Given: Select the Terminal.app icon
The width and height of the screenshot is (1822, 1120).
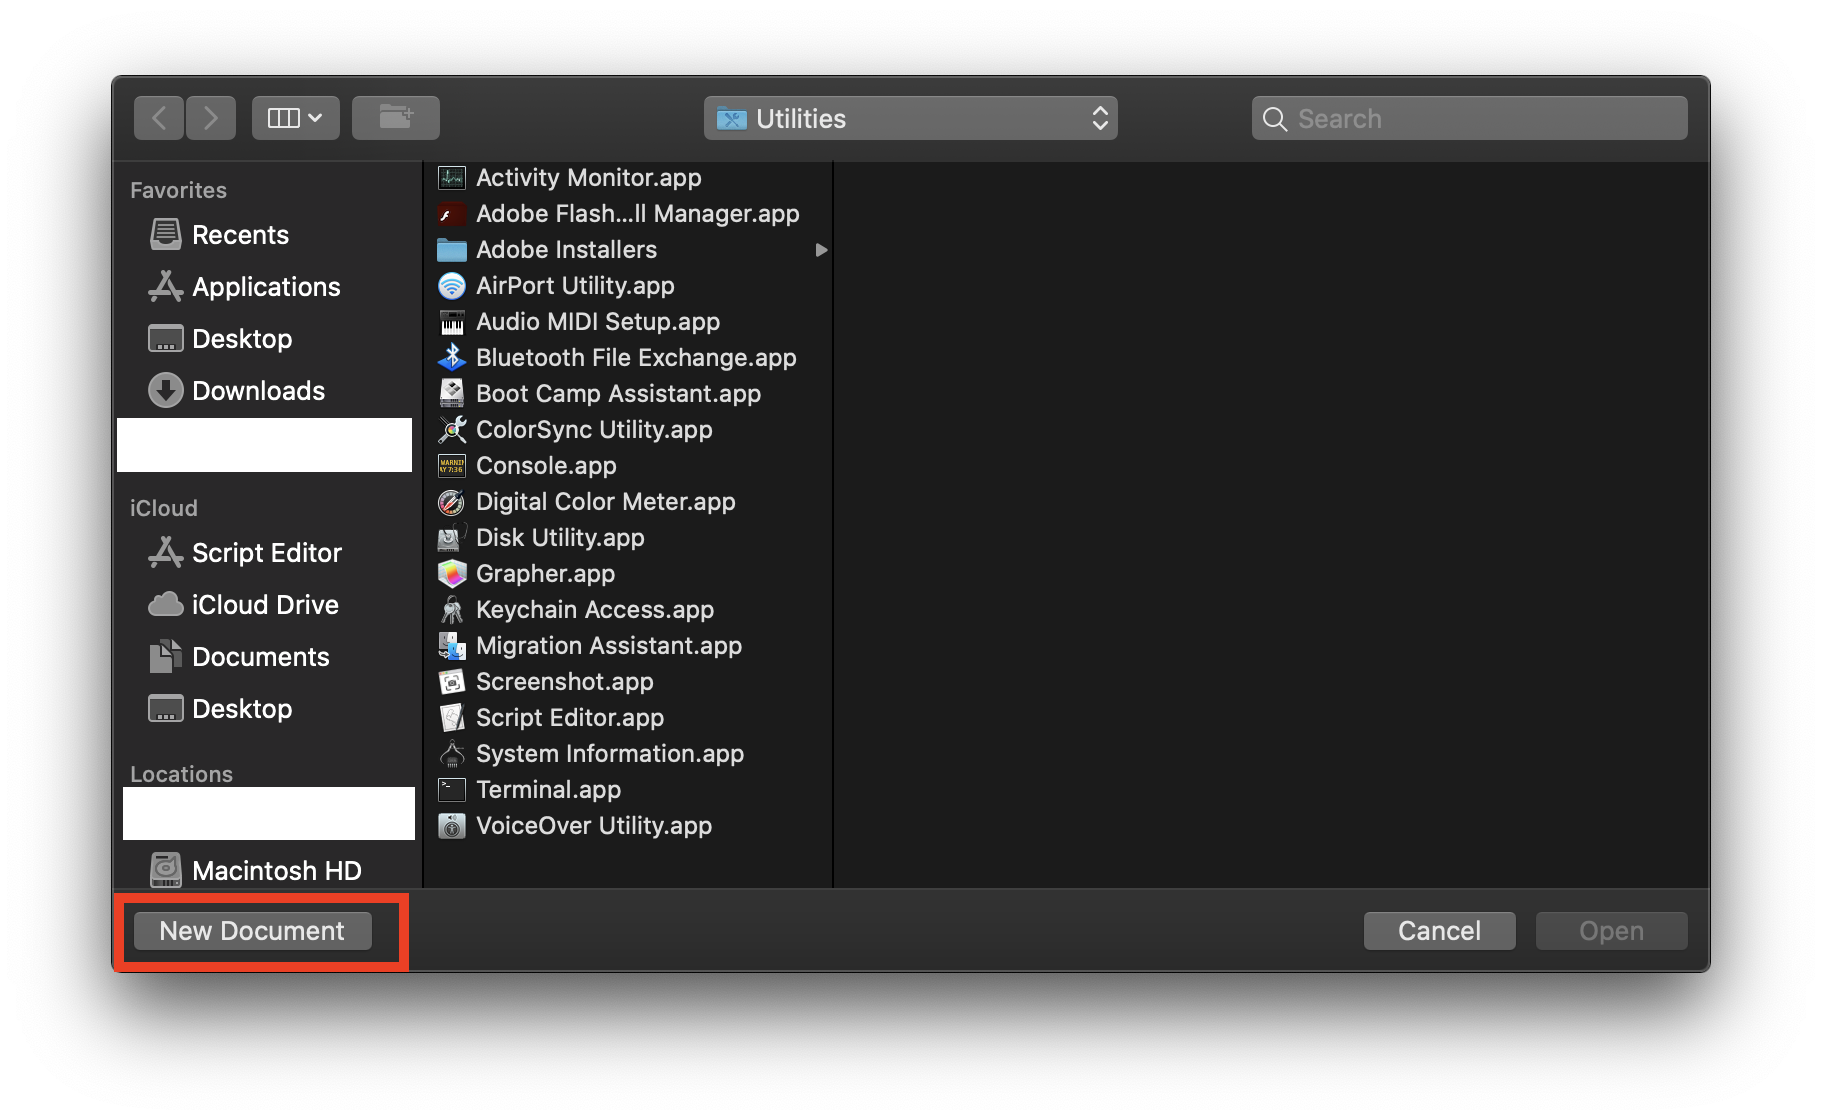Looking at the screenshot, I should click(451, 789).
